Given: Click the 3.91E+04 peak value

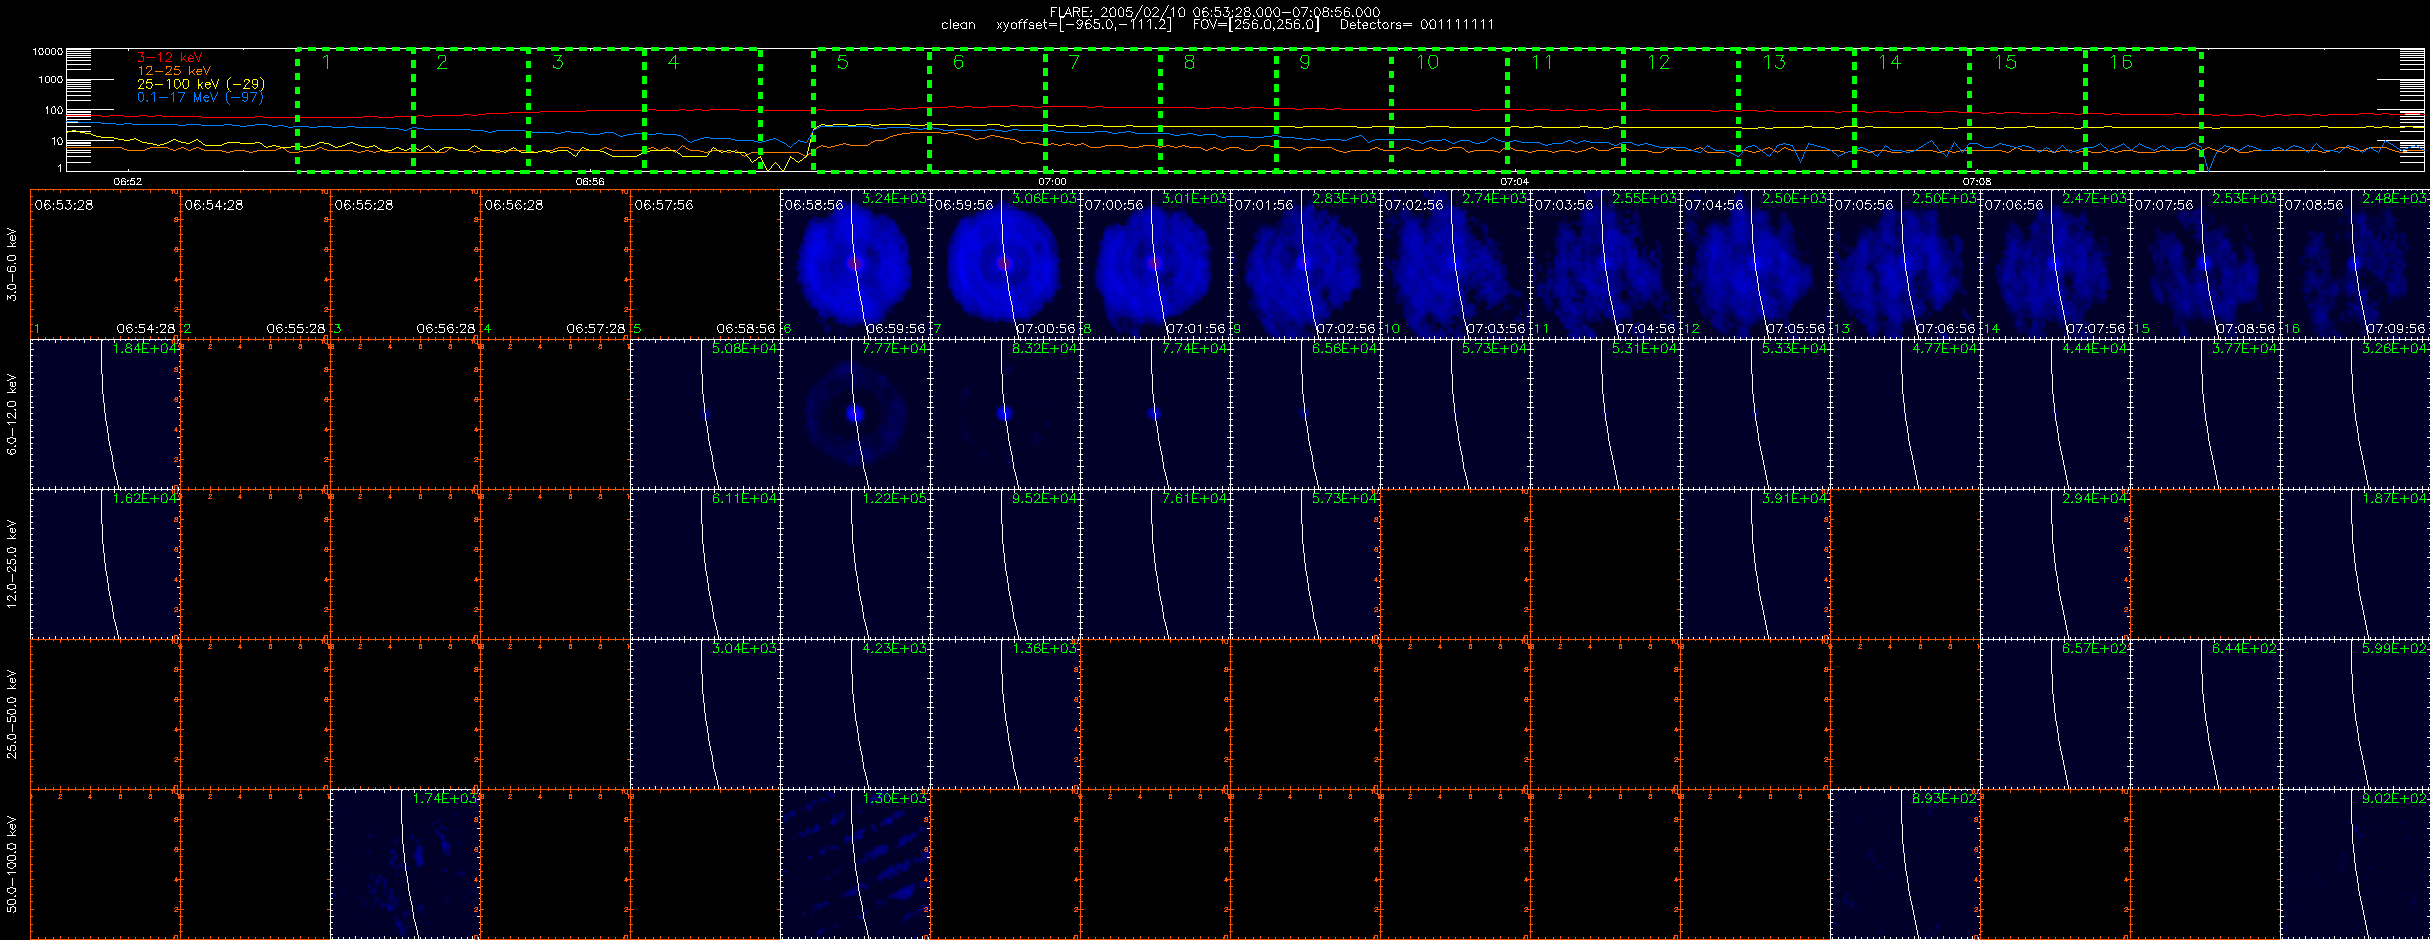Looking at the screenshot, I should 1796,499.
